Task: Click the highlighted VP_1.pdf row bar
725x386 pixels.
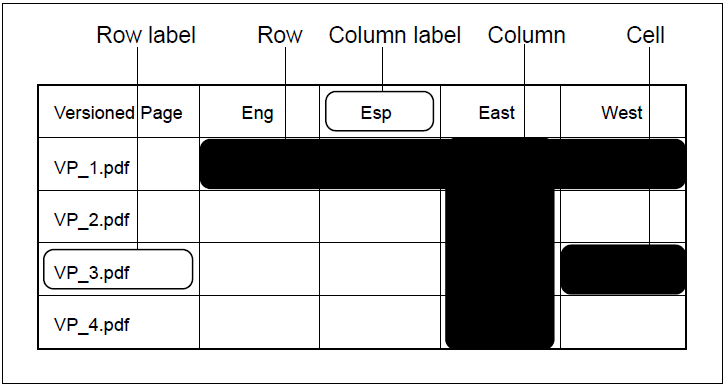Action: click(442, 164)
